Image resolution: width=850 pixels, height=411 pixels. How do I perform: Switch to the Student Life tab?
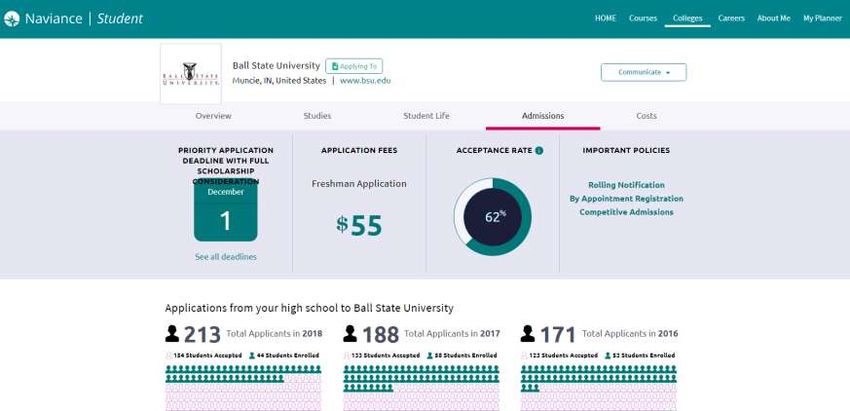(x=426, y=116)
